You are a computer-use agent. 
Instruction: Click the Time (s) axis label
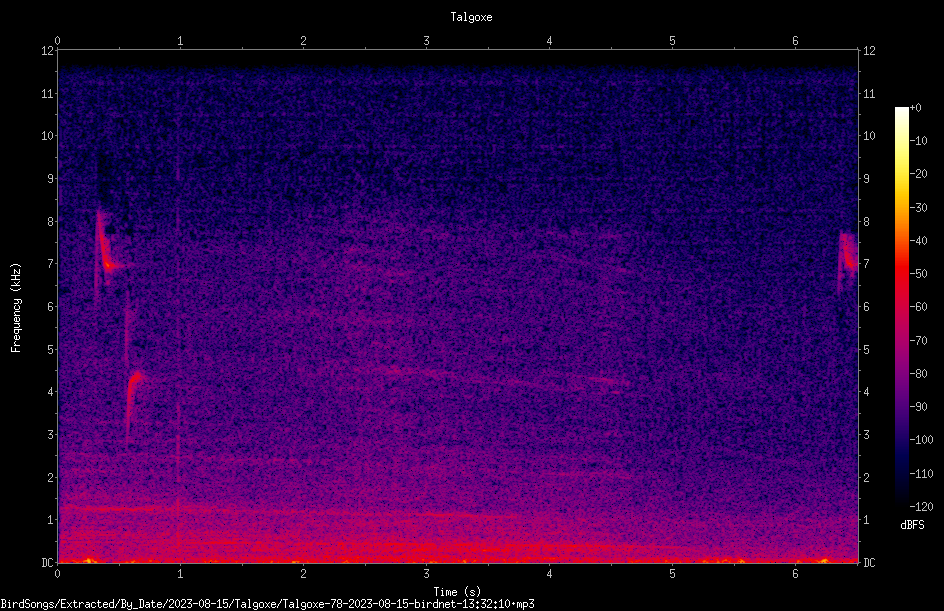point(457,592)
